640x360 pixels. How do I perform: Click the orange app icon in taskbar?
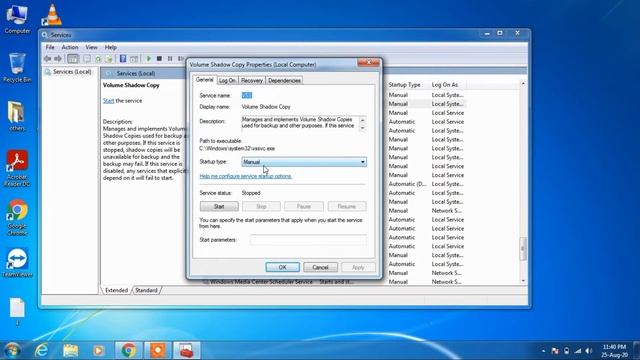click(158, 350)
